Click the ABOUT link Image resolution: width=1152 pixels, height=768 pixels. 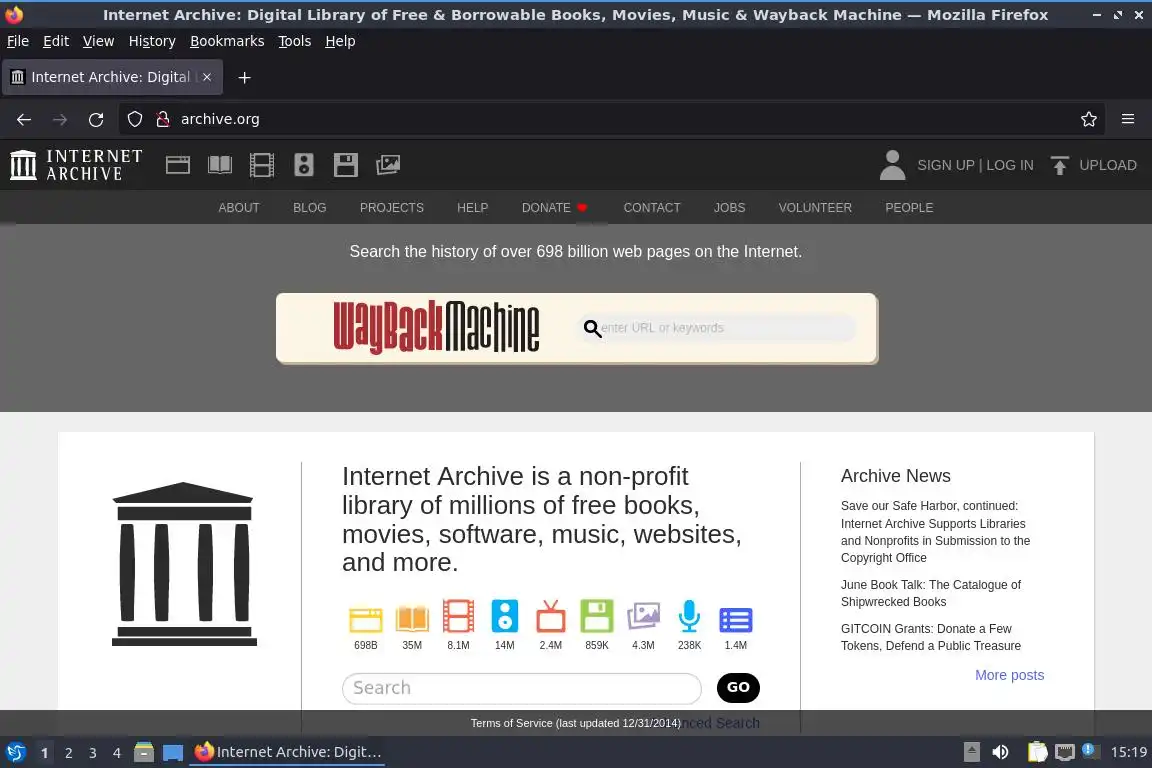point(239,208)
